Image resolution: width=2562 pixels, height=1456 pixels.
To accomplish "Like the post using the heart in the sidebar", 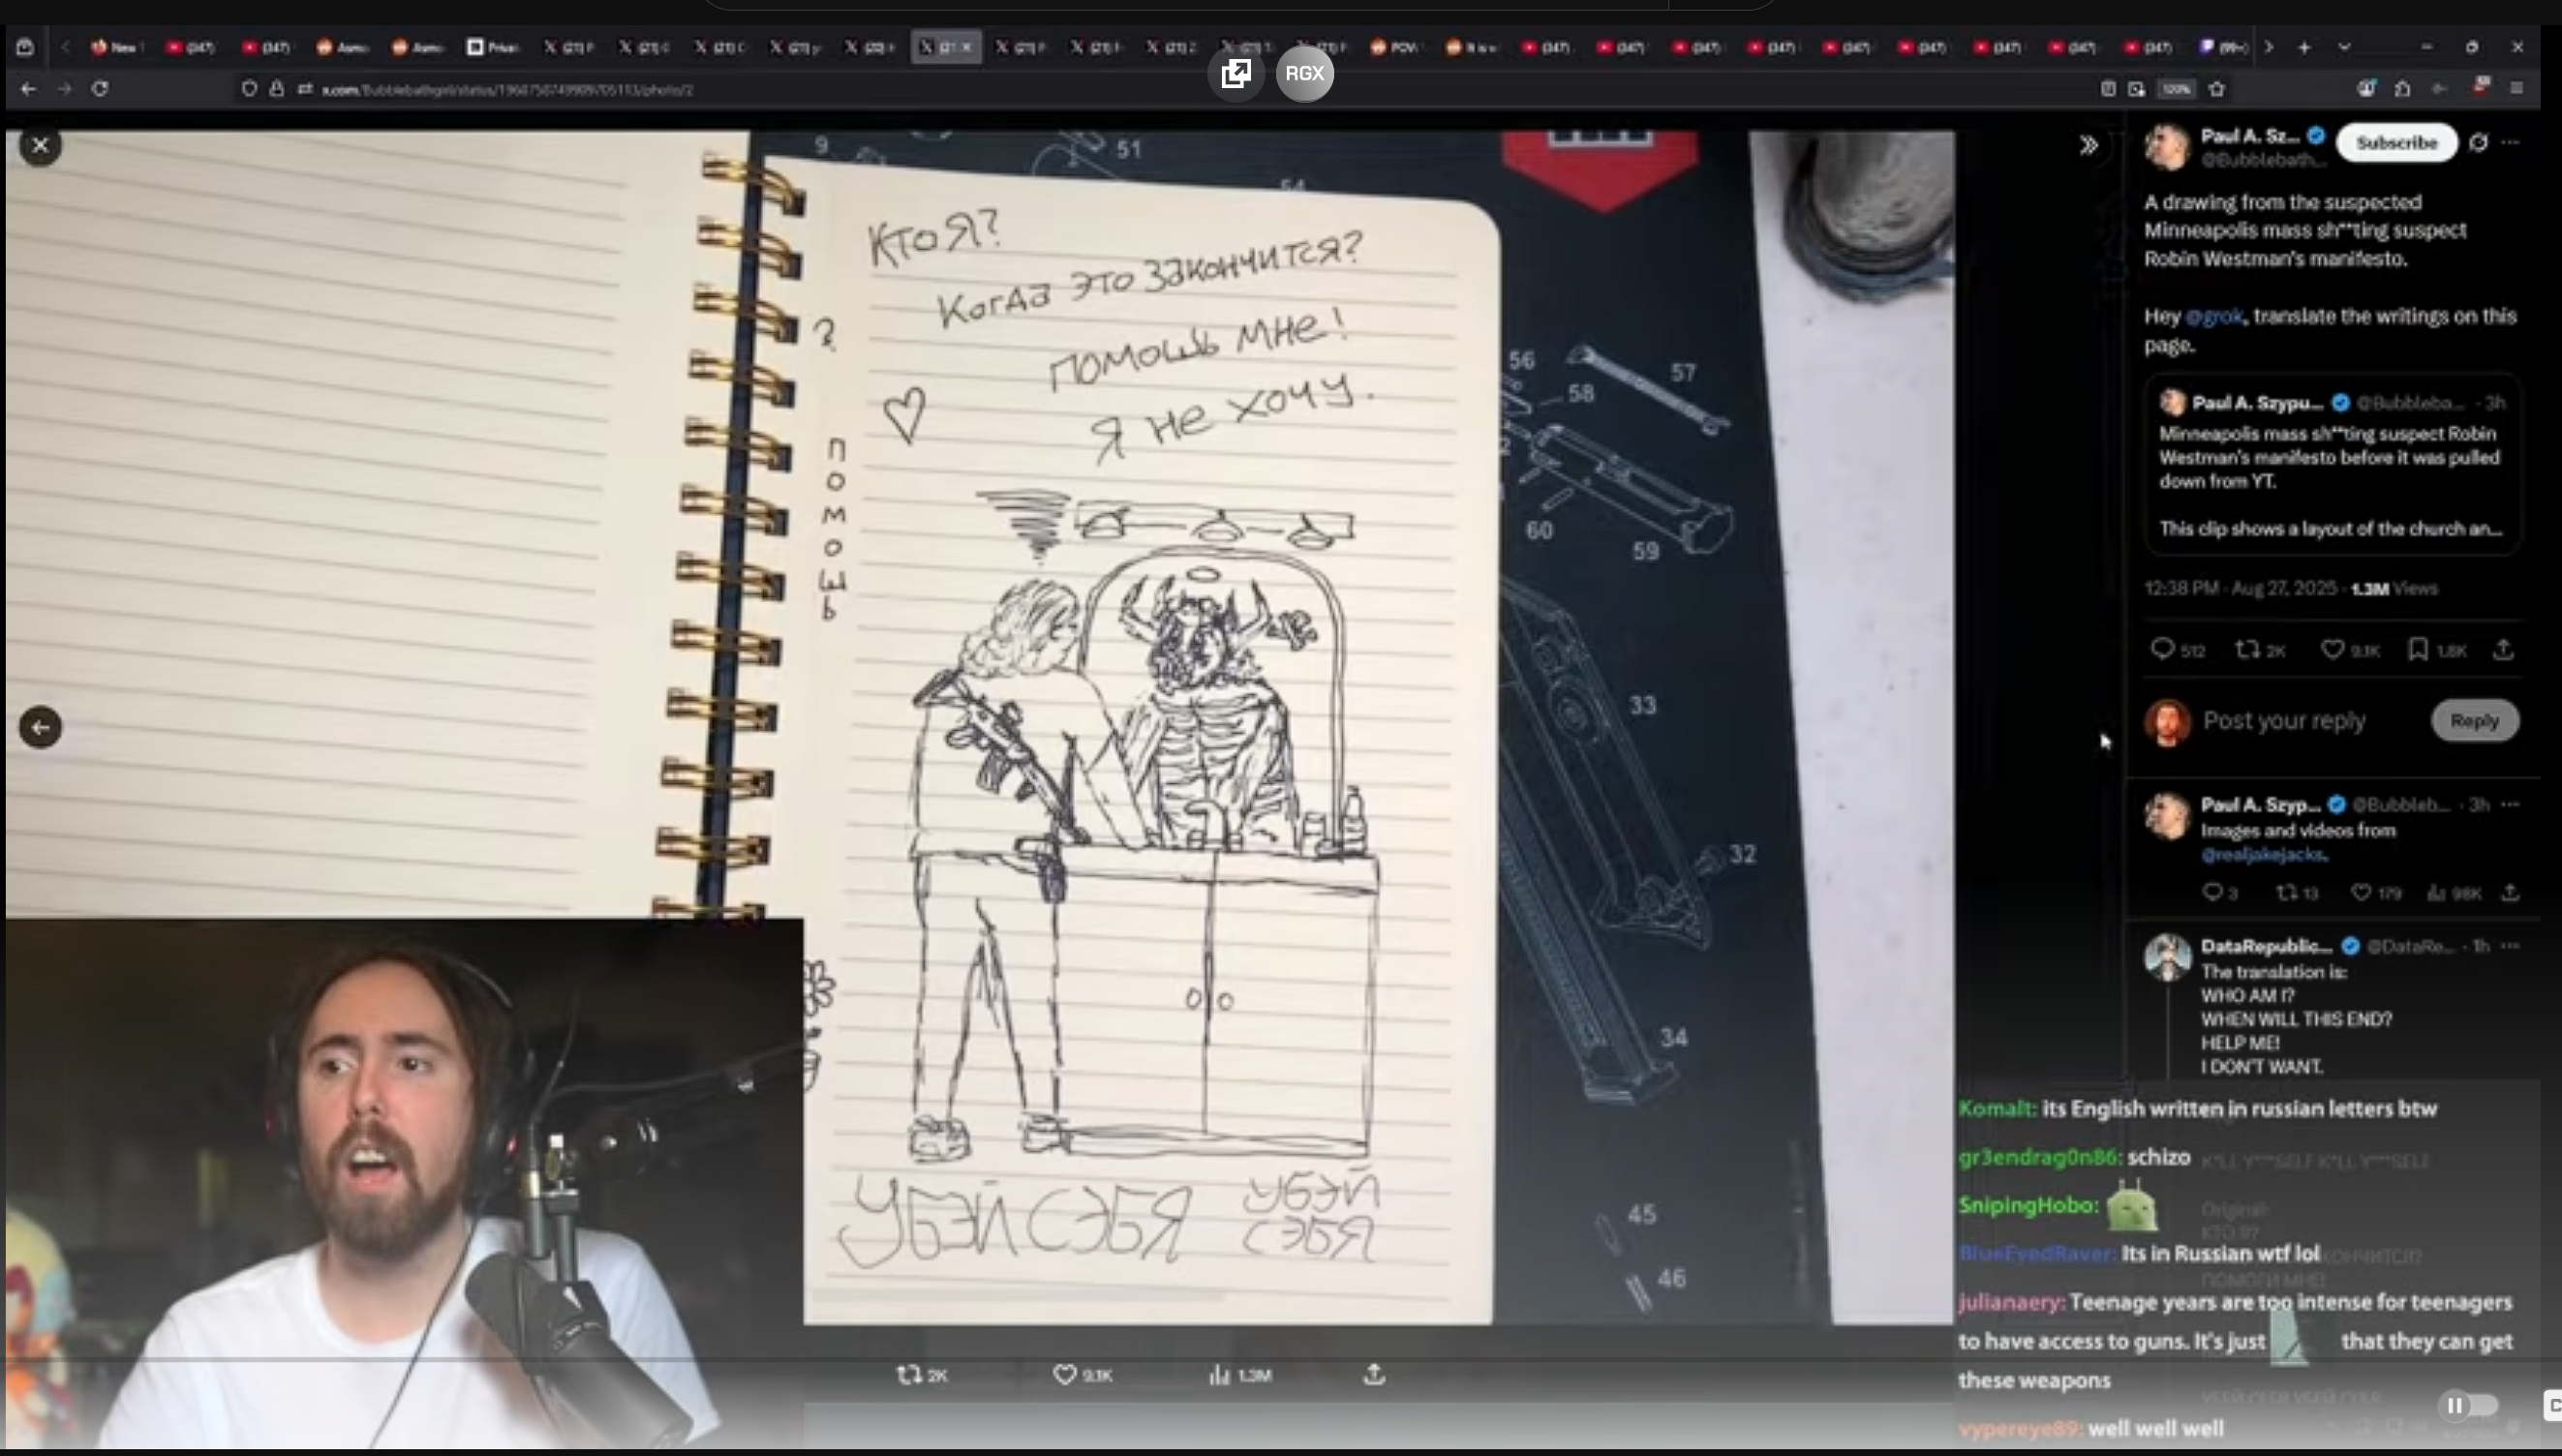I will 2331,650.
